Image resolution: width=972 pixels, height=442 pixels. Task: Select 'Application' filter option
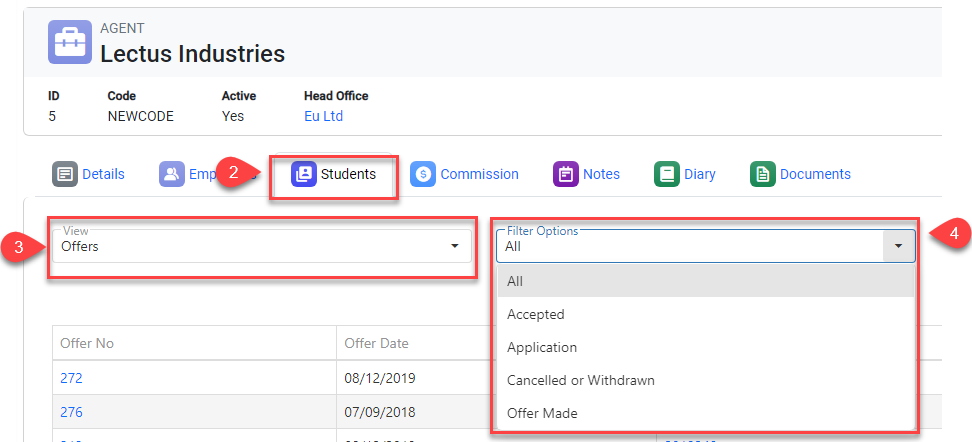click(x=542, y=347)
